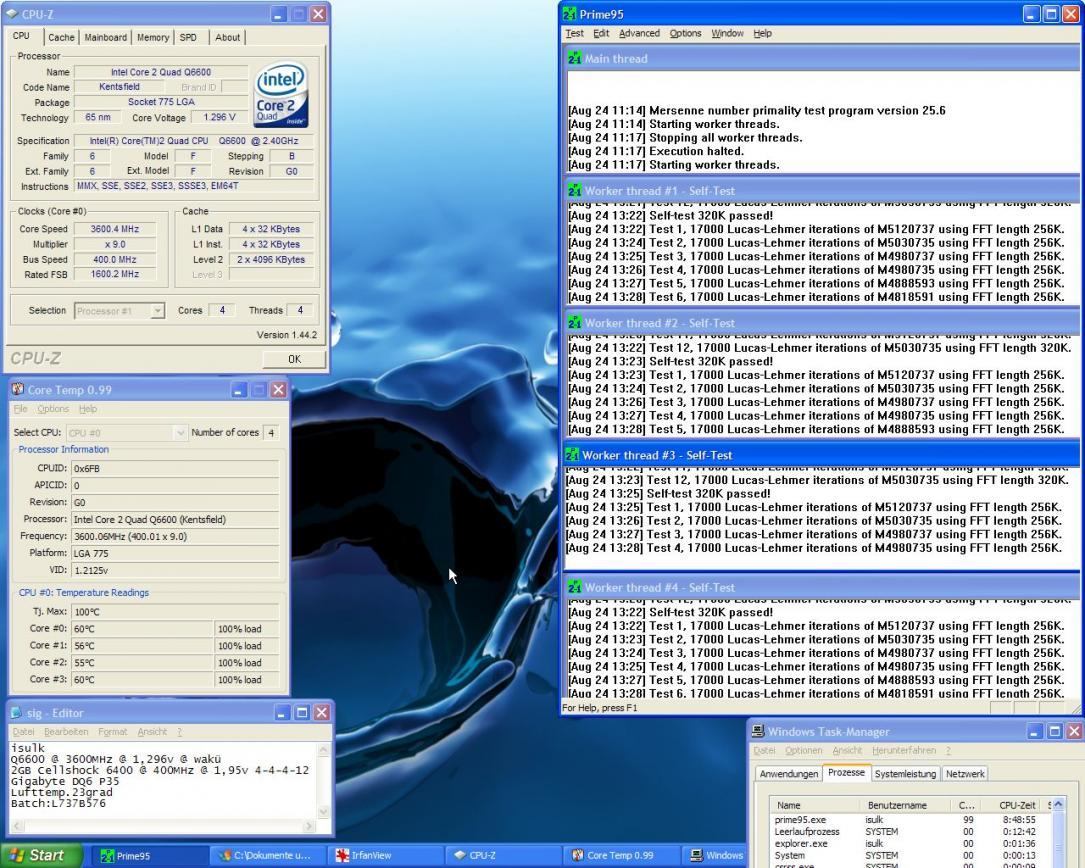This screenshot has height=868, width=1085.
Task: Click the Intel Core 2 Quad logo
Action: 280,94
